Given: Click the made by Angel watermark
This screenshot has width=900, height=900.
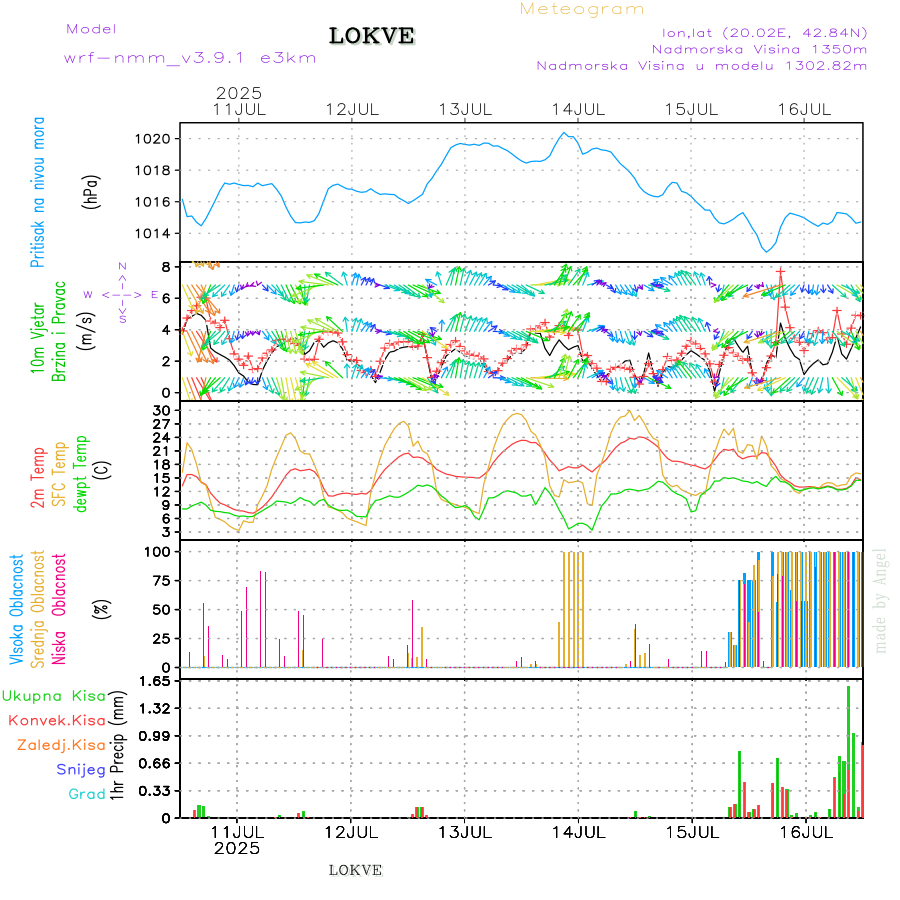Looking at the screenshot, I should [x=881, y=600].
